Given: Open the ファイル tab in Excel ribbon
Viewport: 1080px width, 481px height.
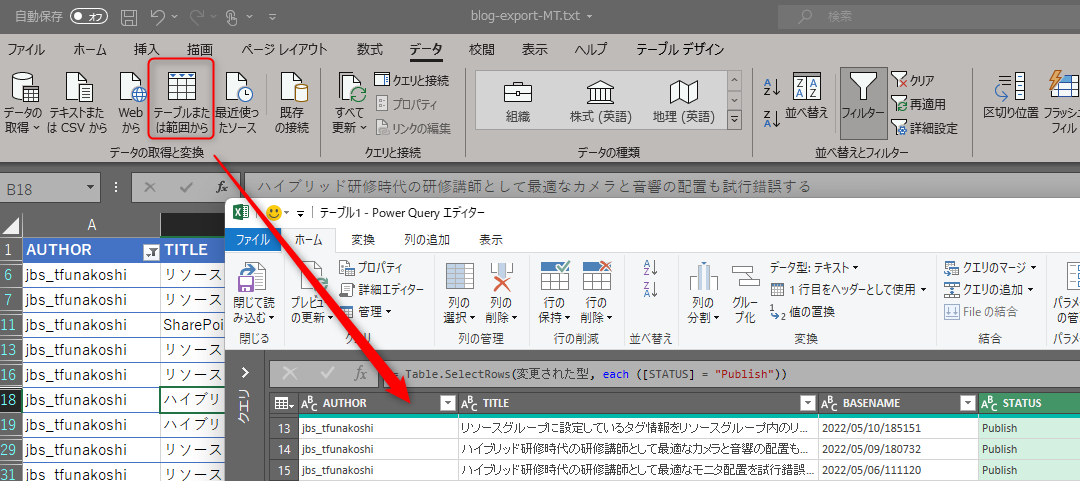Looking at the screenshot, I should click(25, 49).
